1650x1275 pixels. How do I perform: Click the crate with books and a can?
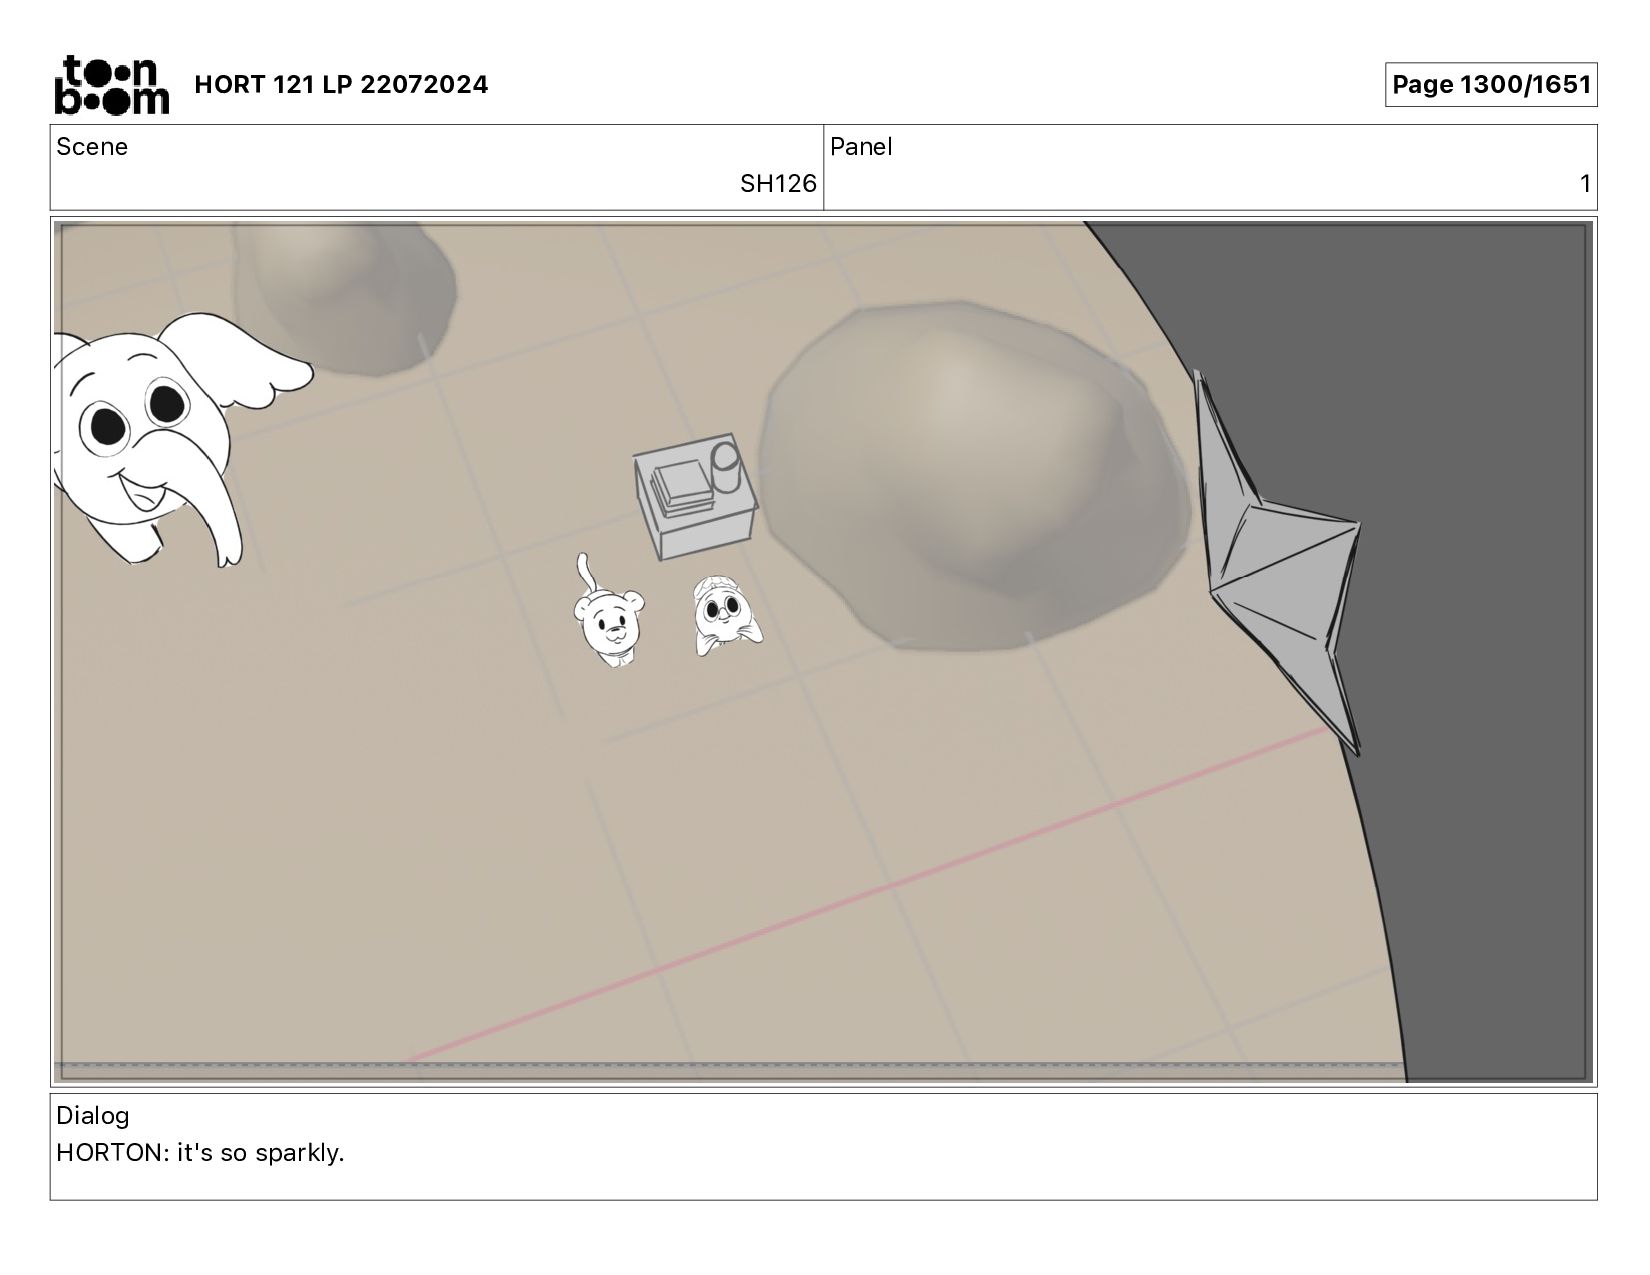[x=696, y=496]
